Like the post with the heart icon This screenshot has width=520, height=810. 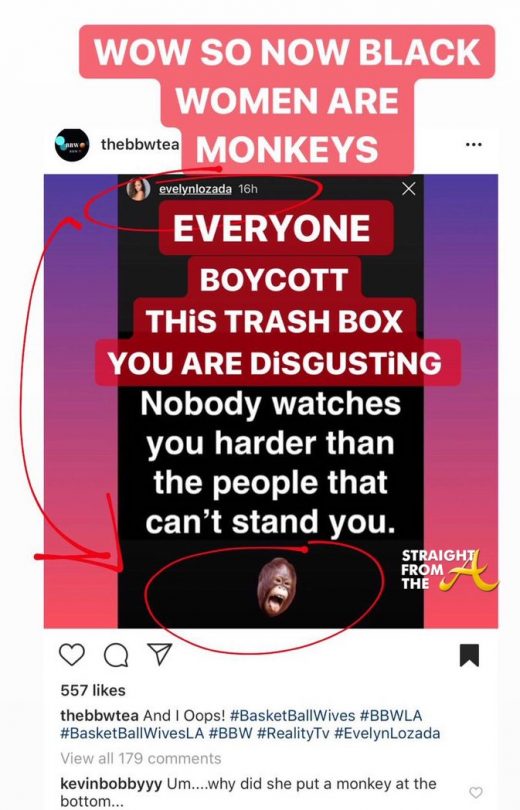click(72, 654)
